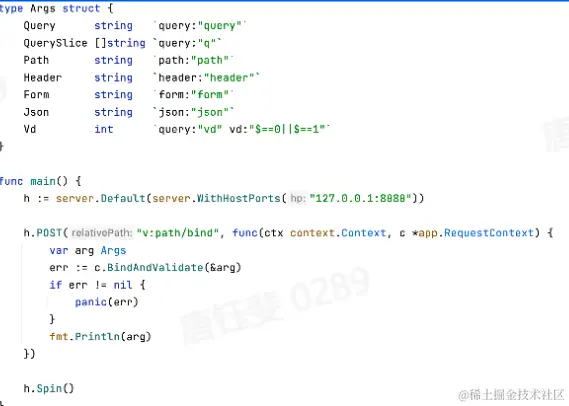Click the fmt.Println(arg) call
The width and height of the screenshot is (569, 406).
click(100, 336)
